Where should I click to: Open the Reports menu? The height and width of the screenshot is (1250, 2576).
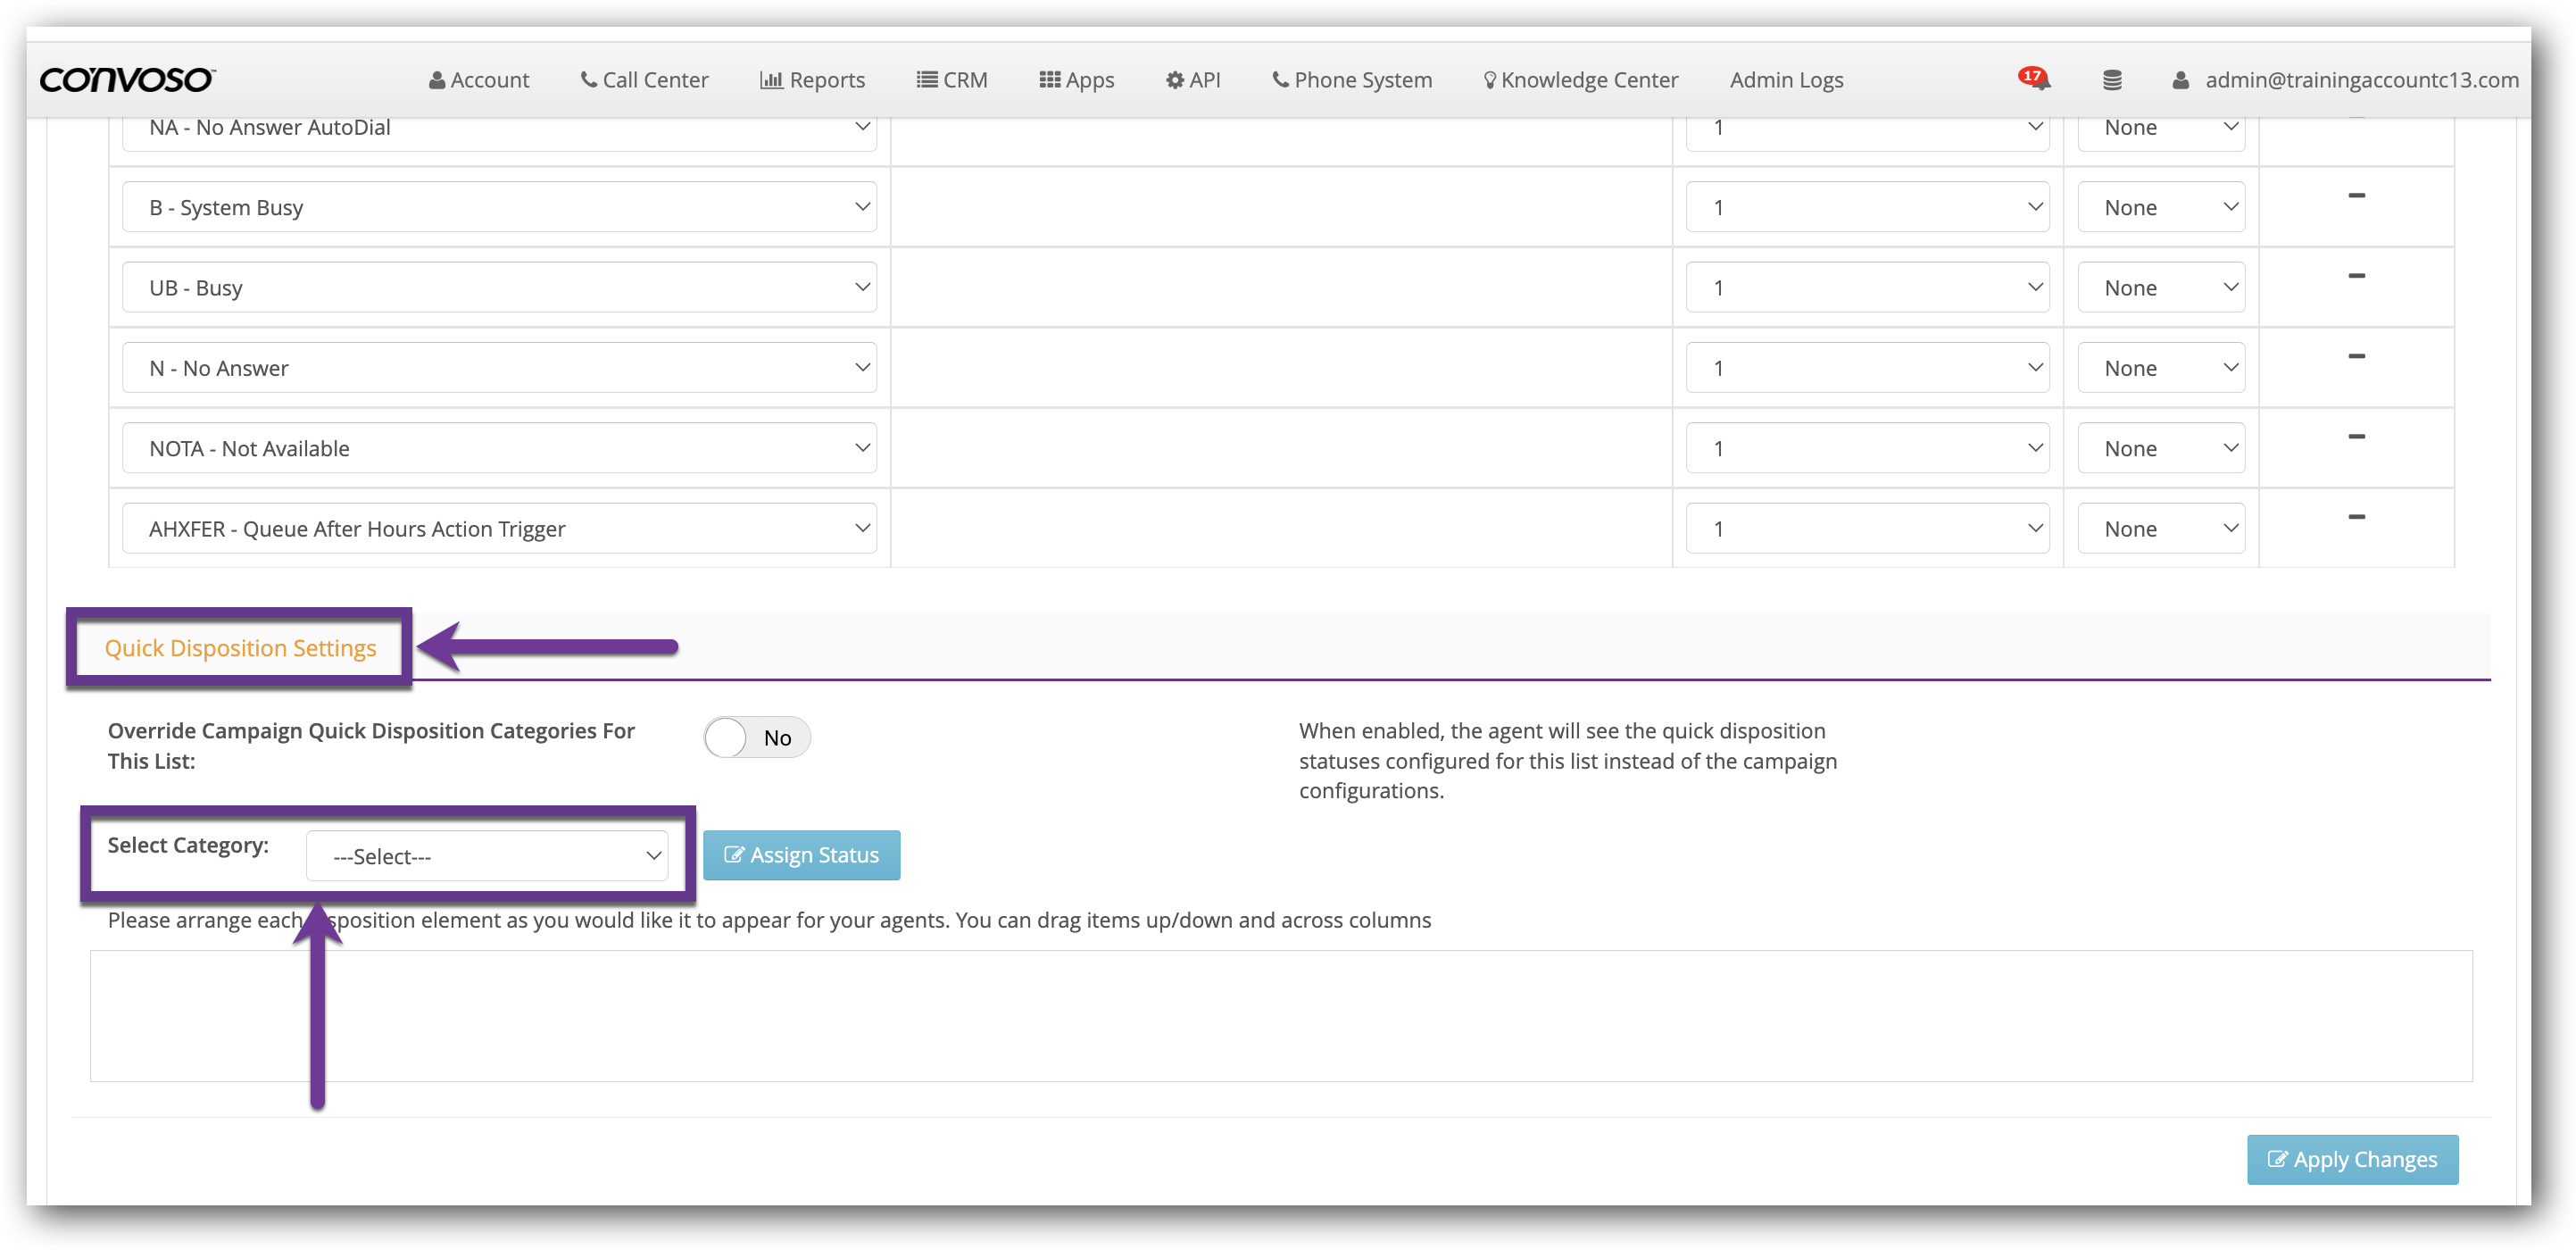click(813, 80)
